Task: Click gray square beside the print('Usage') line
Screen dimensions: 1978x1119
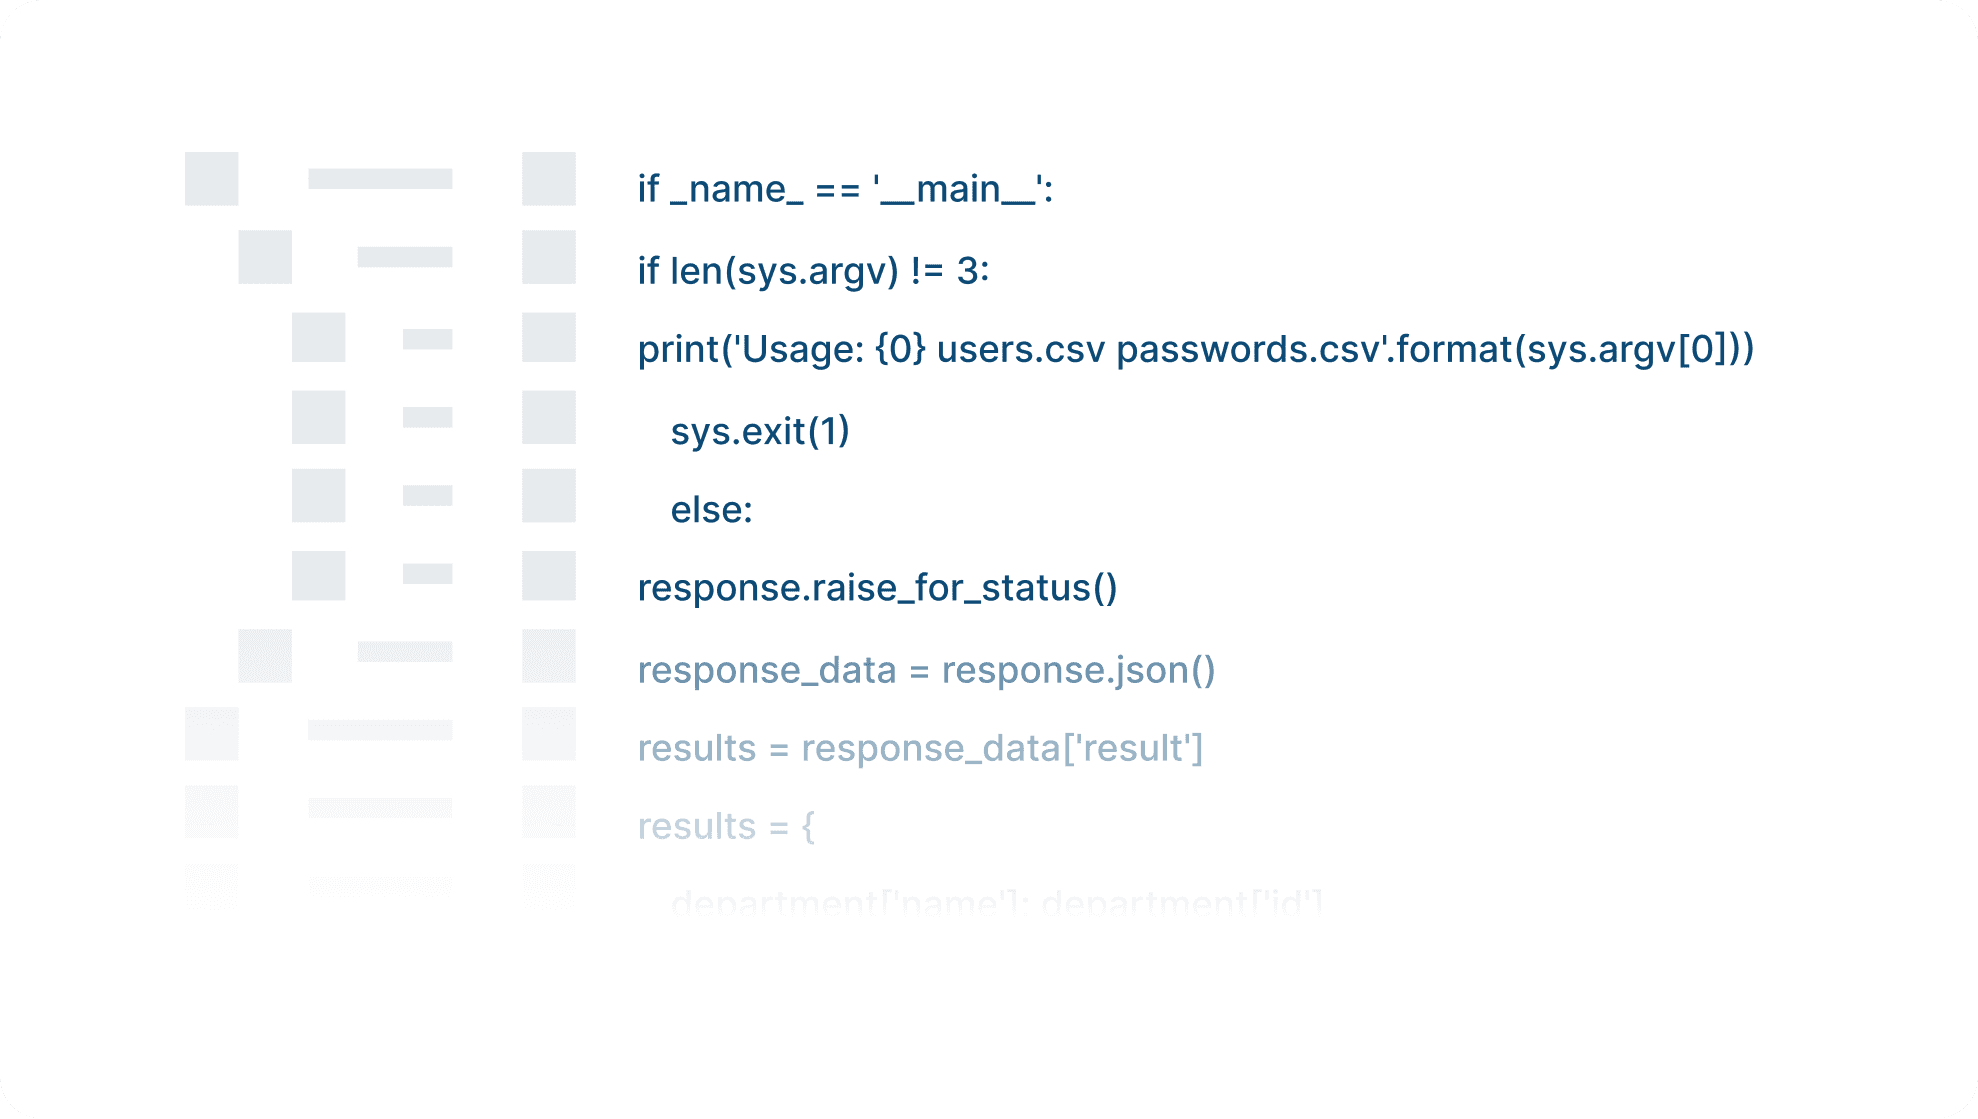Action: (x=549, y=338)
